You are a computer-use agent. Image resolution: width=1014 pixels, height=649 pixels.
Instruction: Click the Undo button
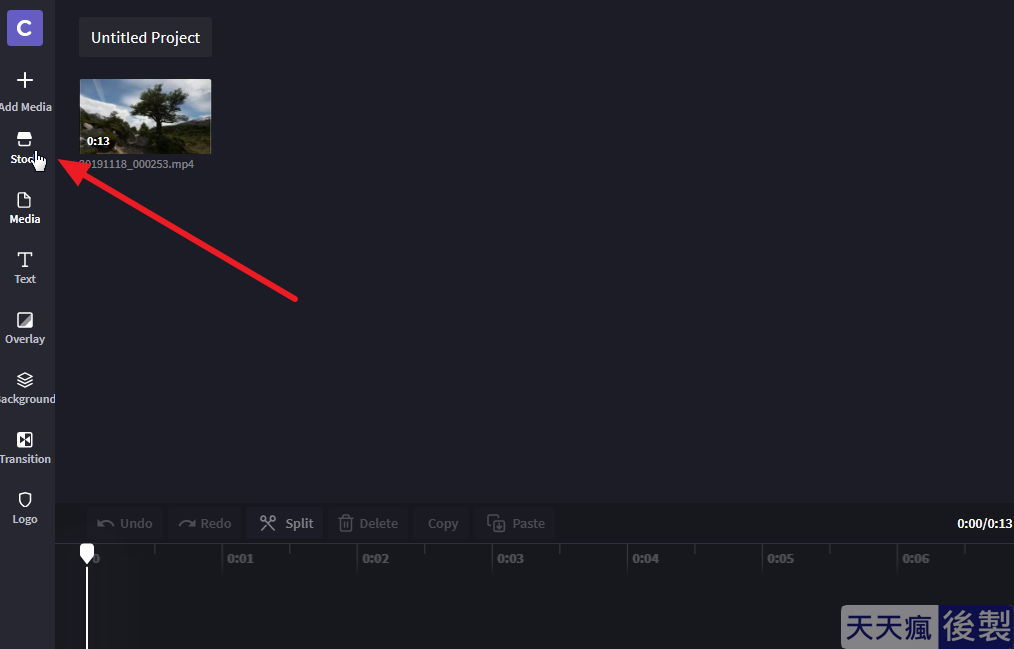click(x=124, y=524)
